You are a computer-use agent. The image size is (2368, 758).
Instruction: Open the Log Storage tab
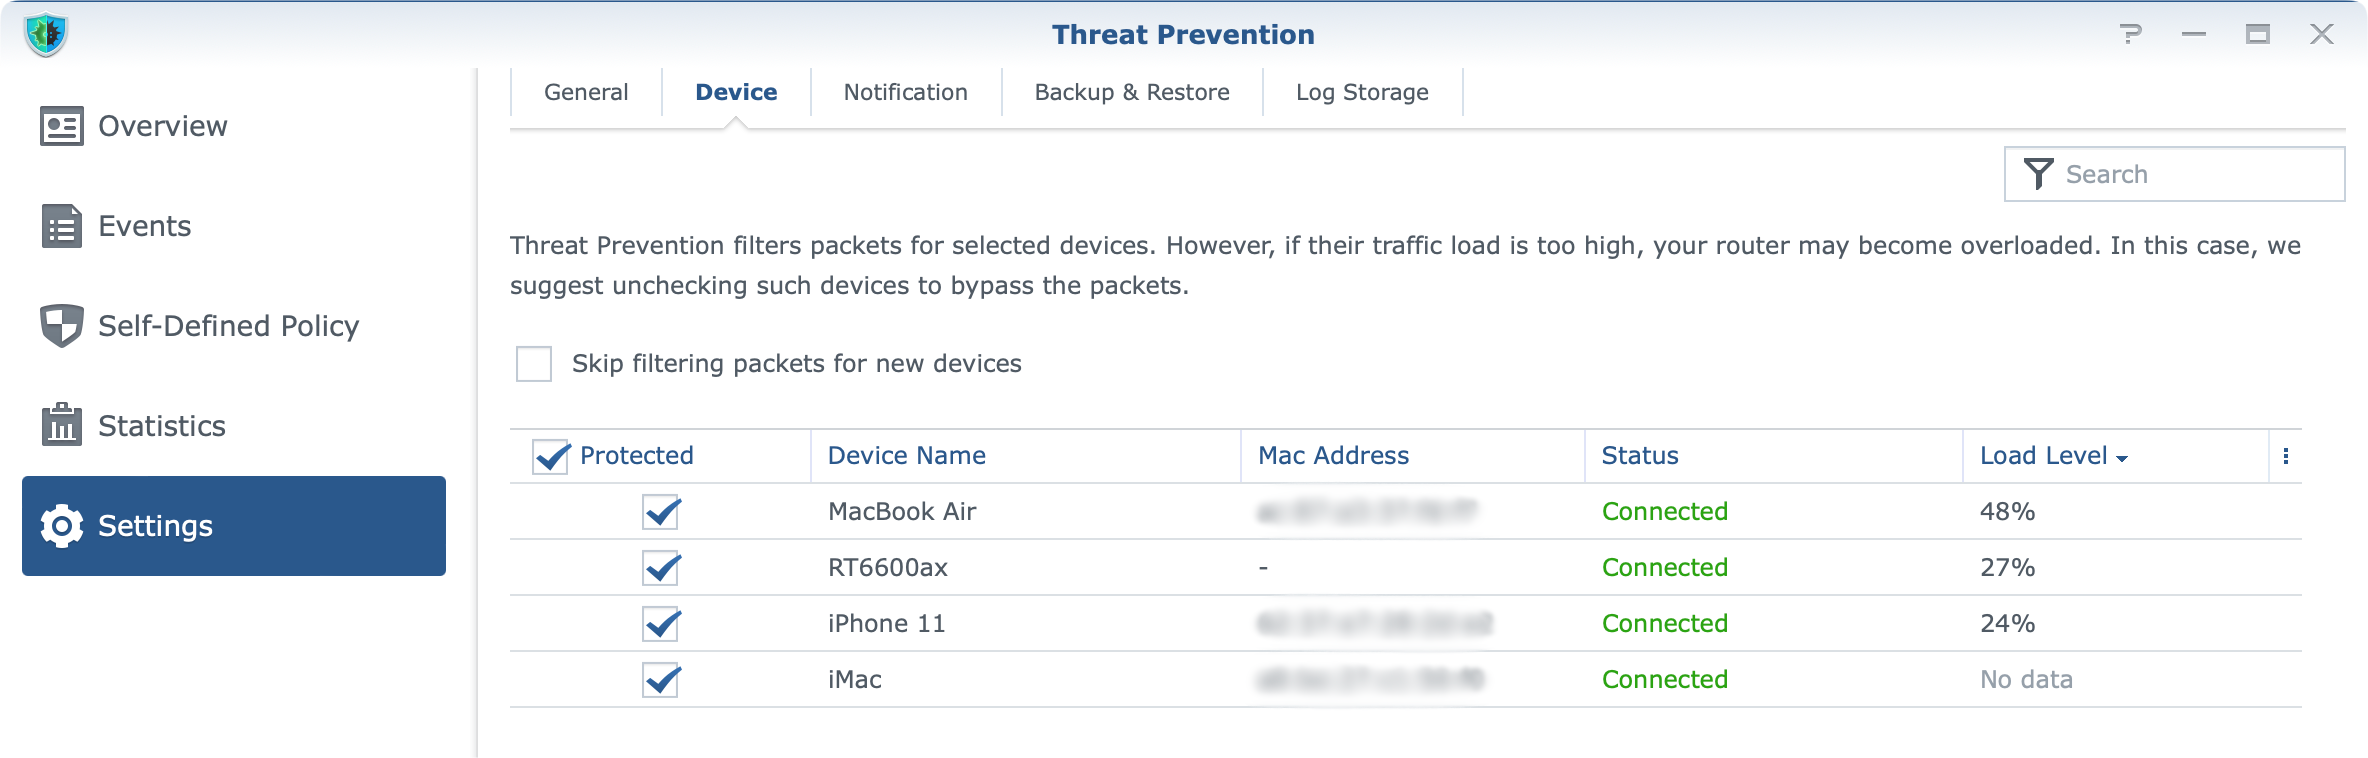1362,92
